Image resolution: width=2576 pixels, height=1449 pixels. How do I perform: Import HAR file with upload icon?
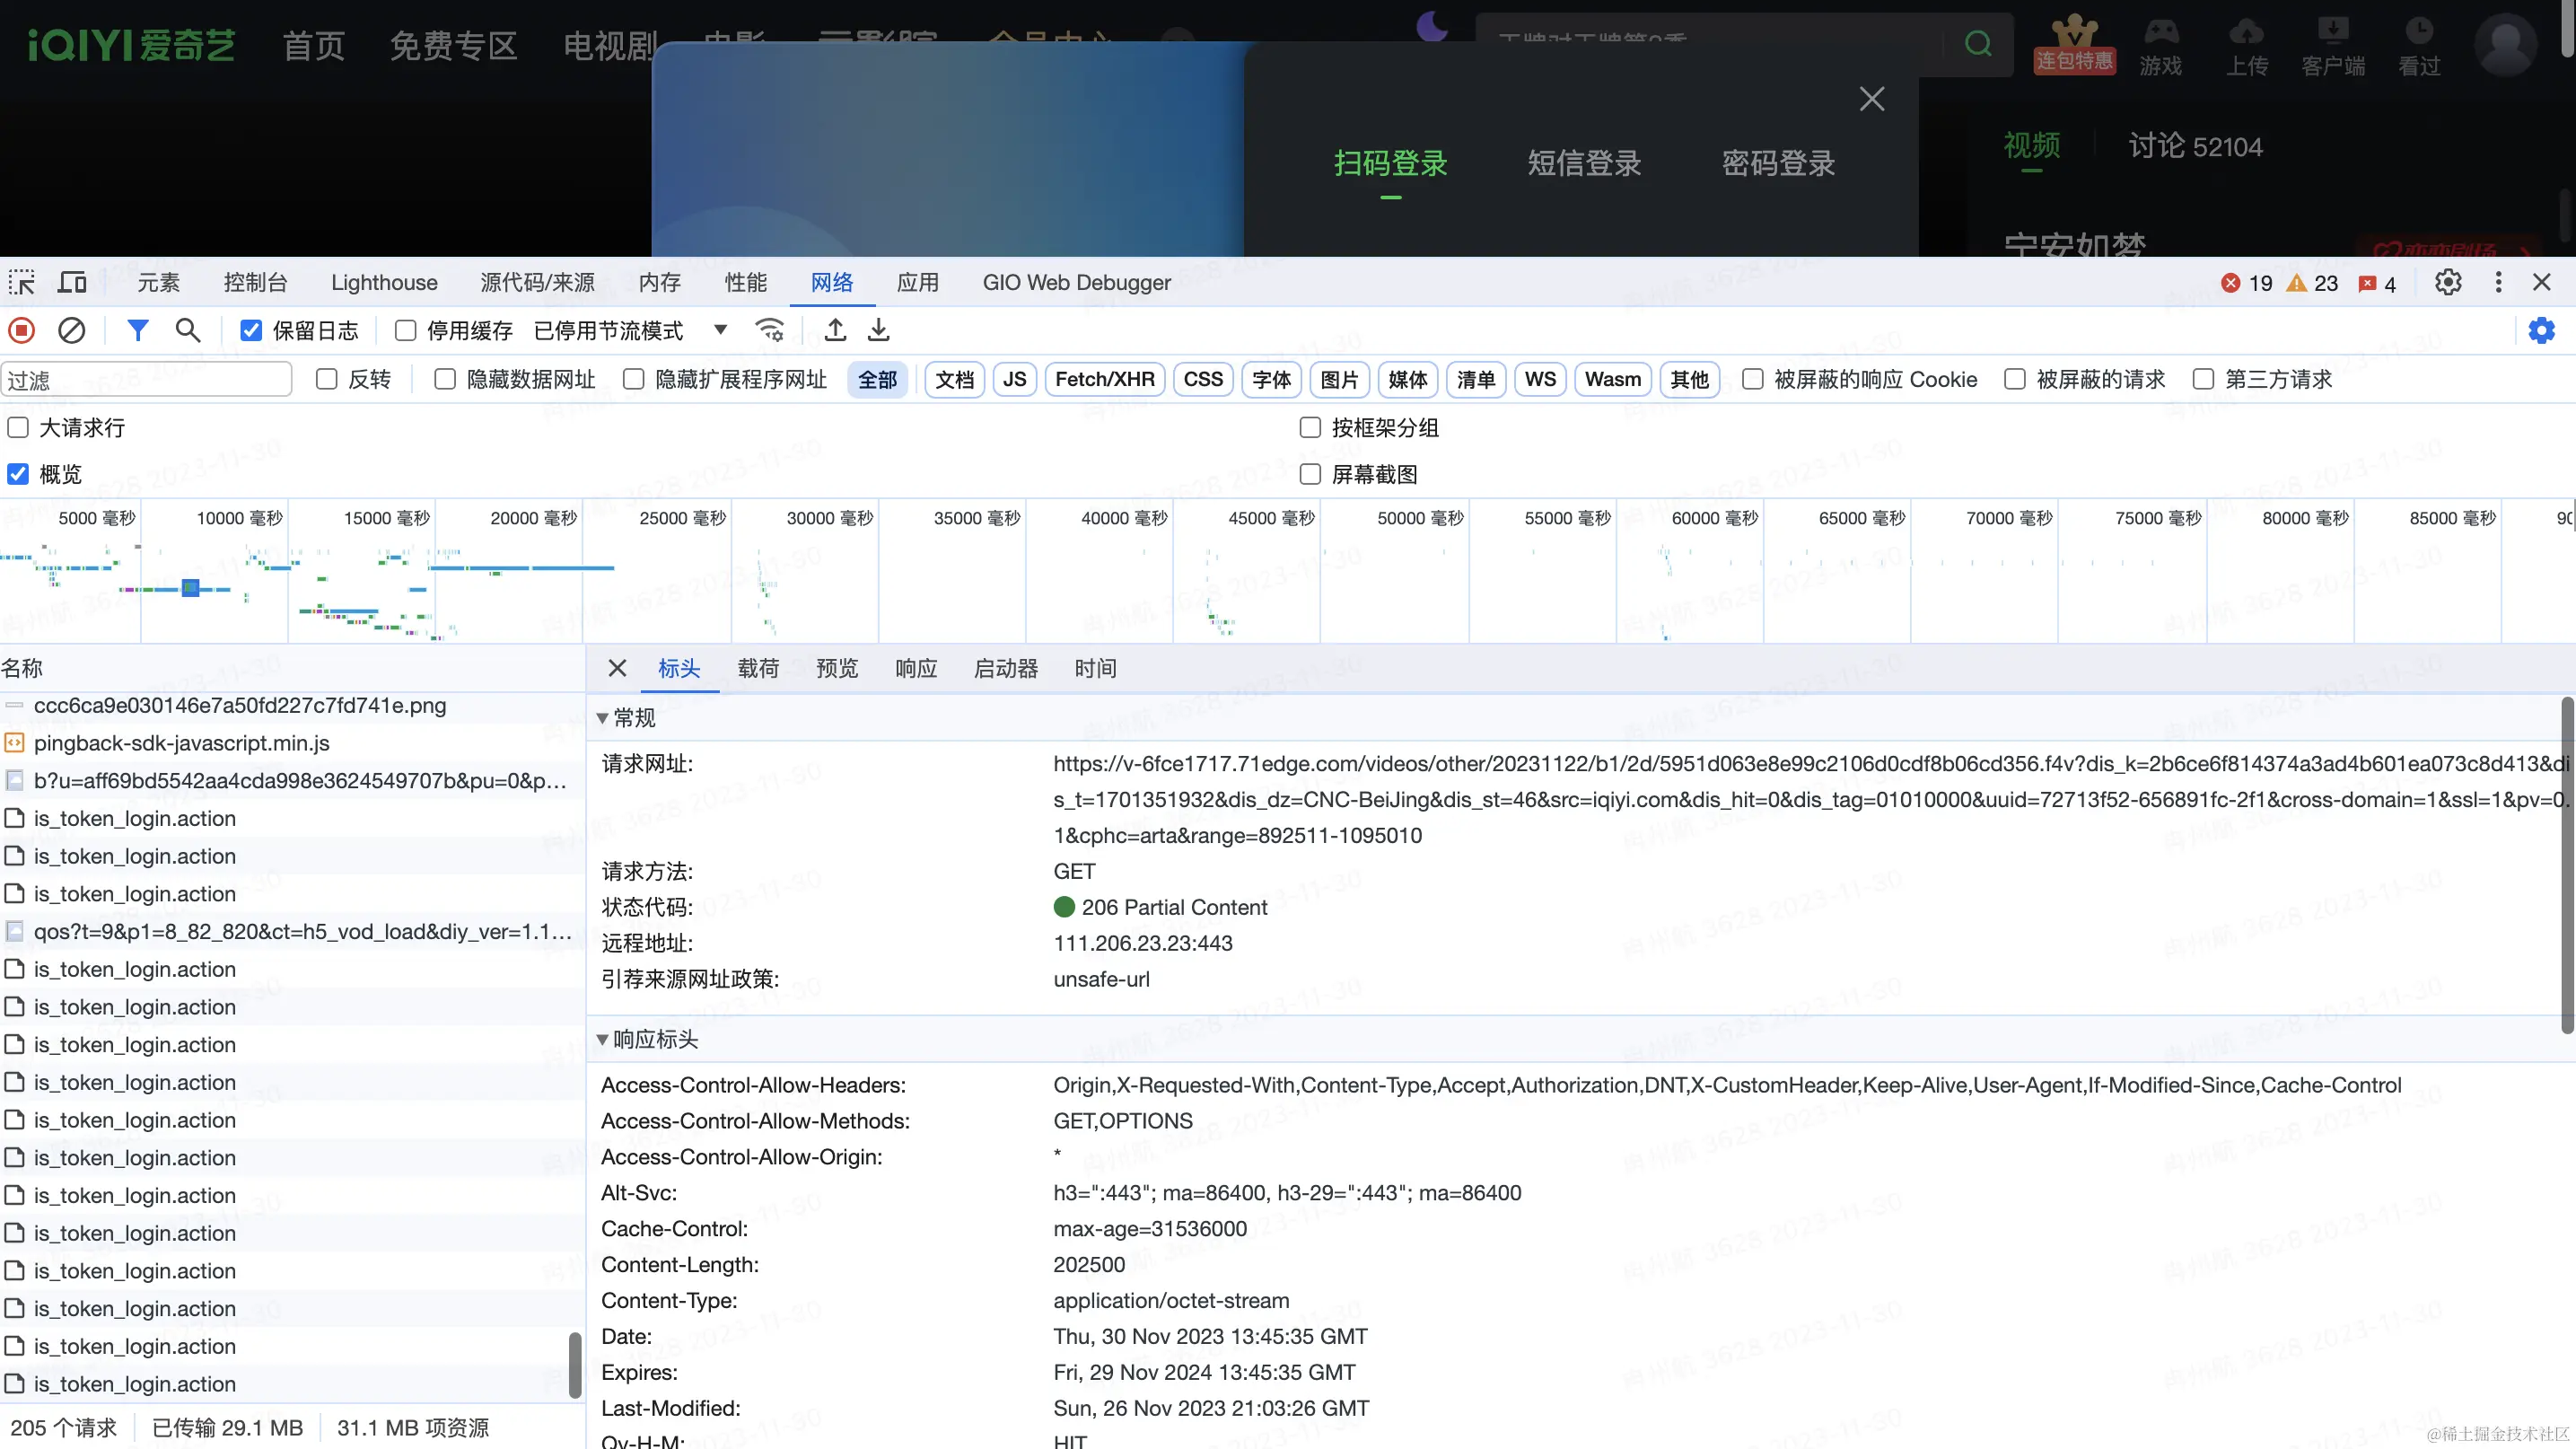(836, 330)
